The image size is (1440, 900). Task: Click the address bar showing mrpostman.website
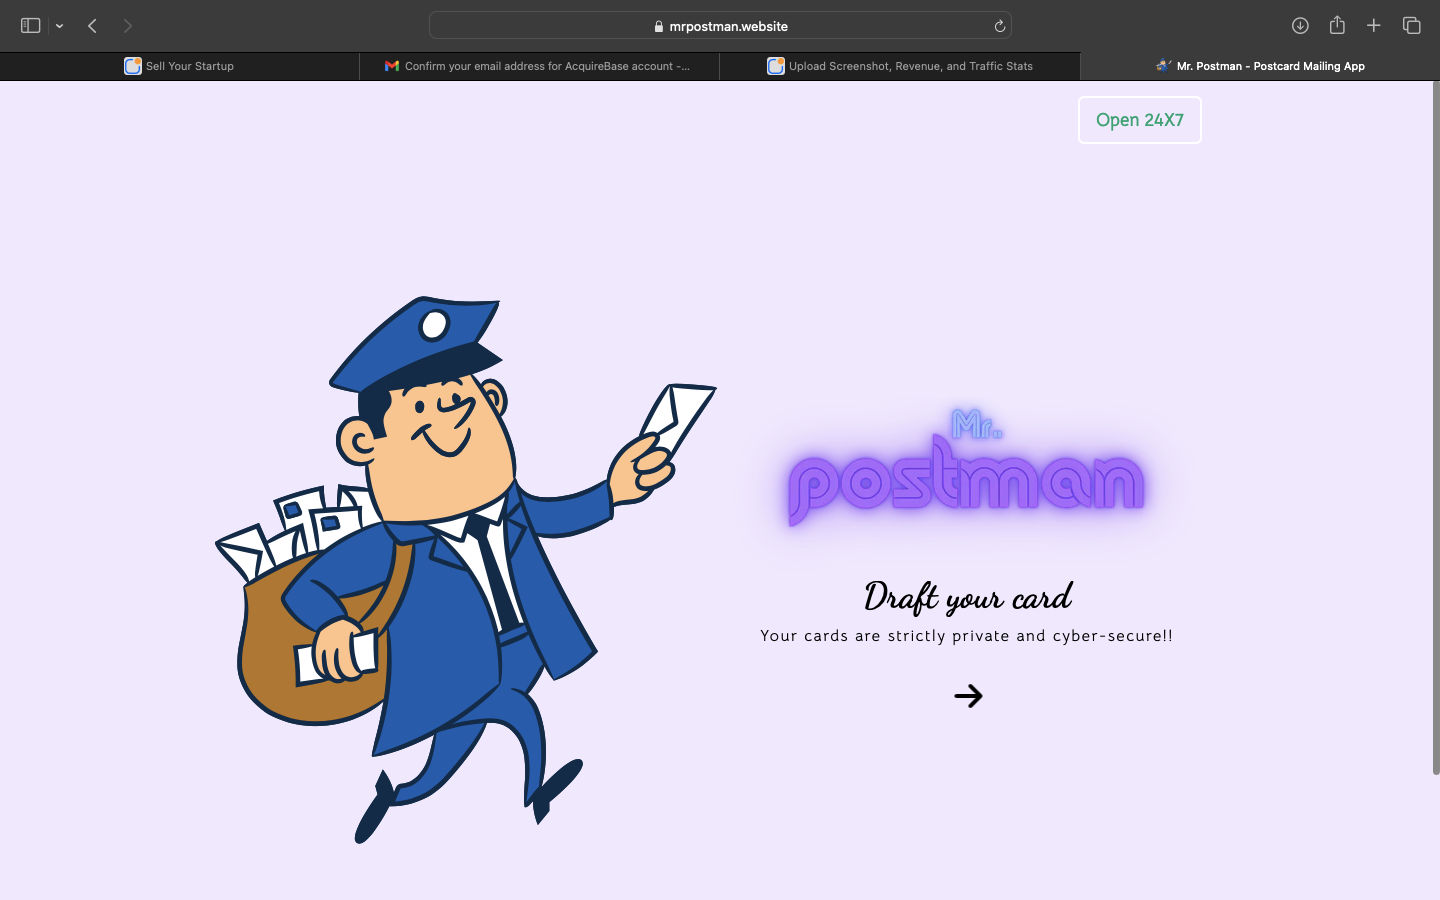720,26
